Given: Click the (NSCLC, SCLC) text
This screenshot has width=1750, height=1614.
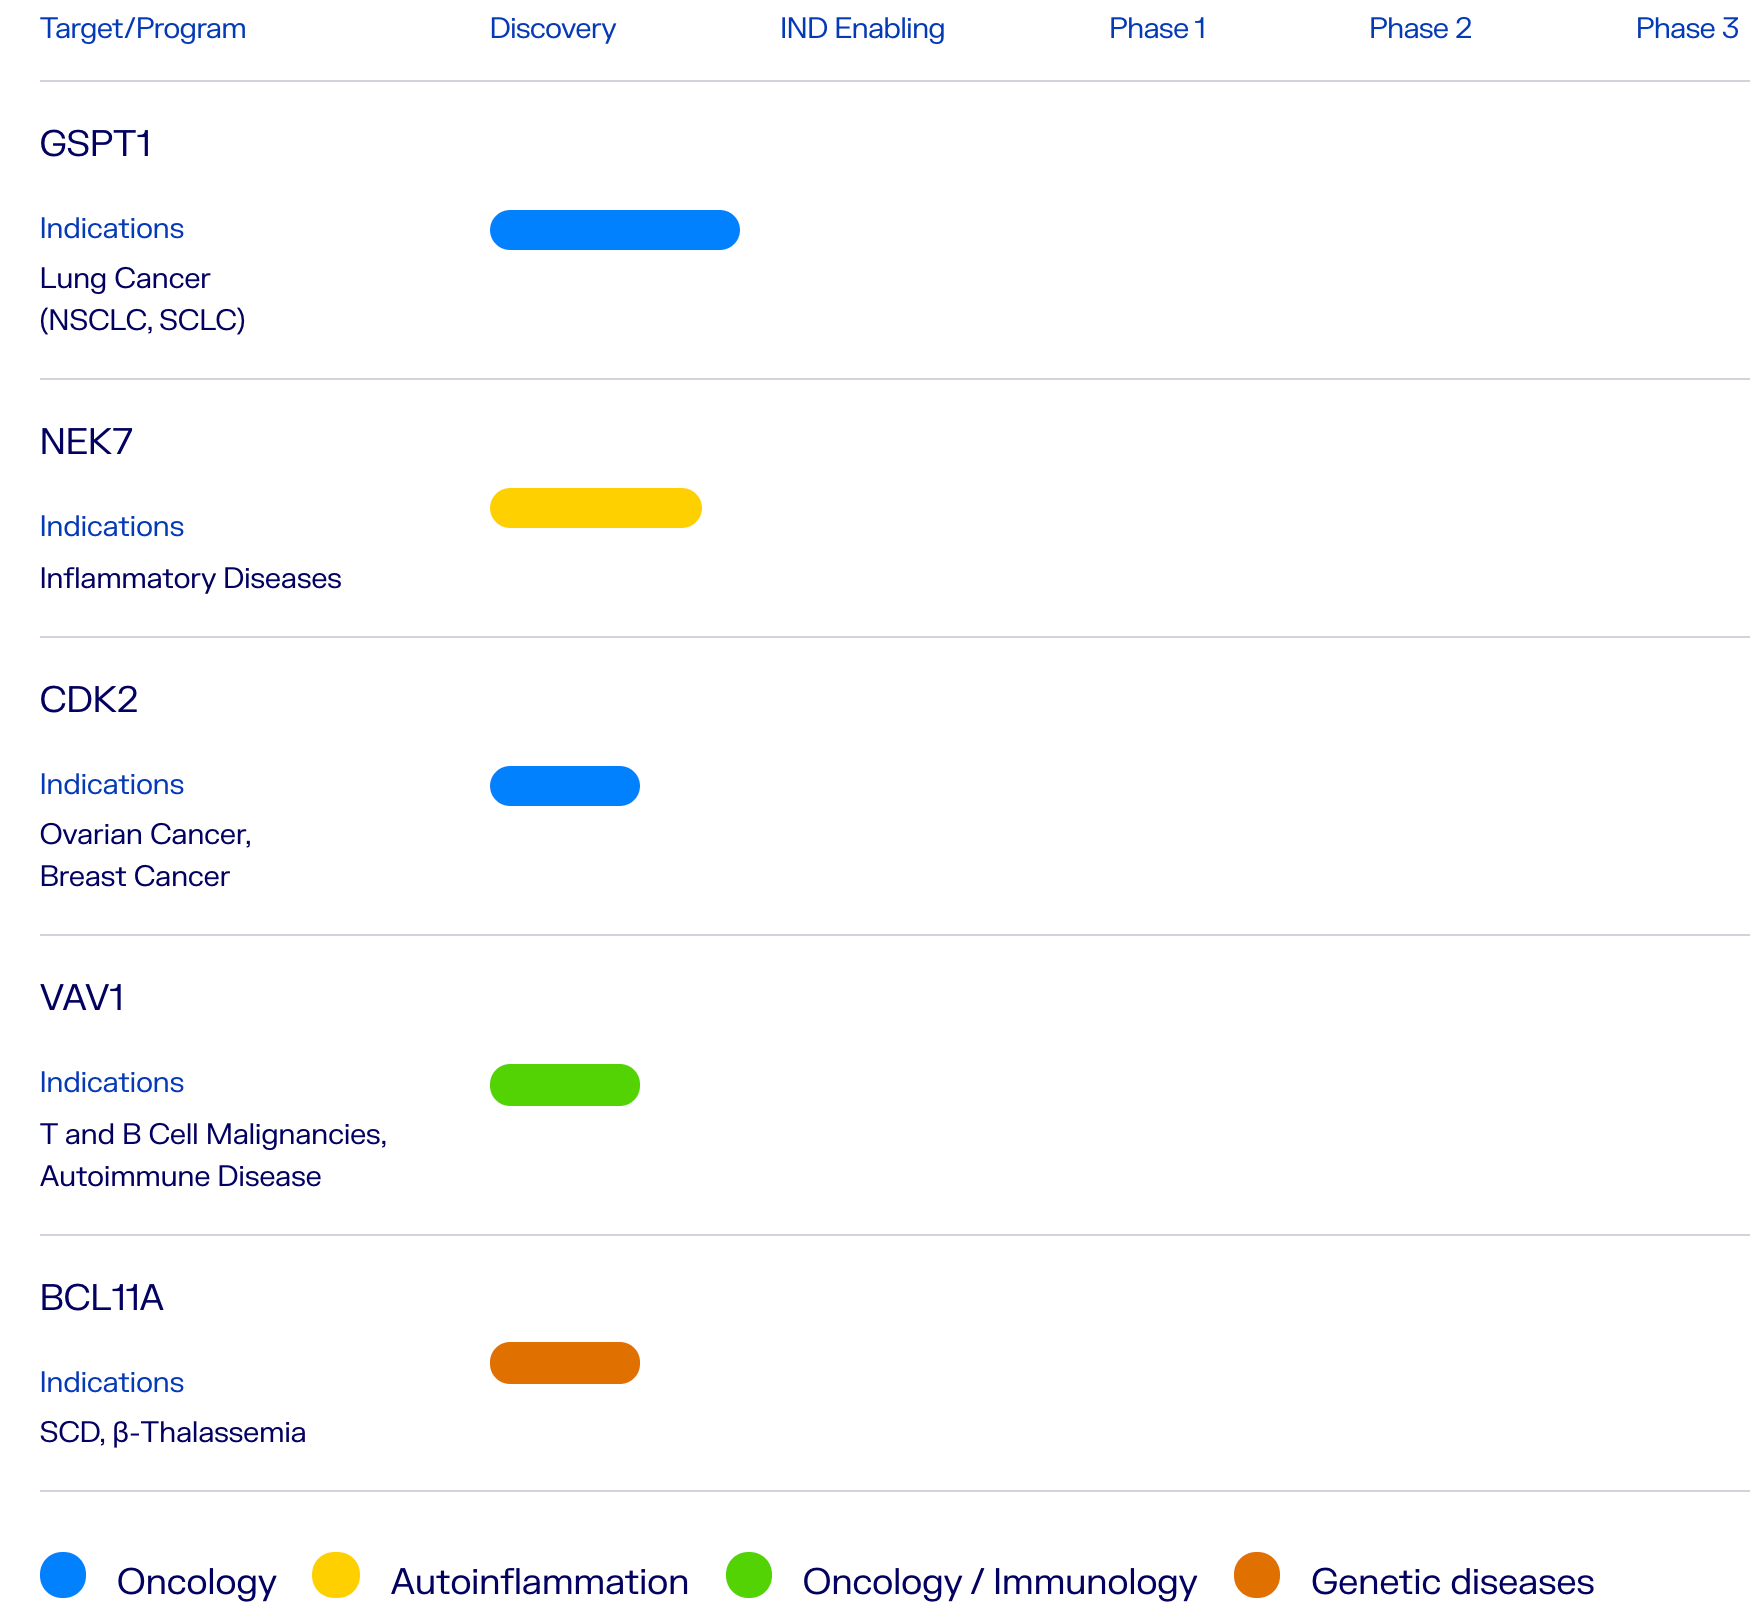Looking at the screenshot, I should [x=143, y=320].
